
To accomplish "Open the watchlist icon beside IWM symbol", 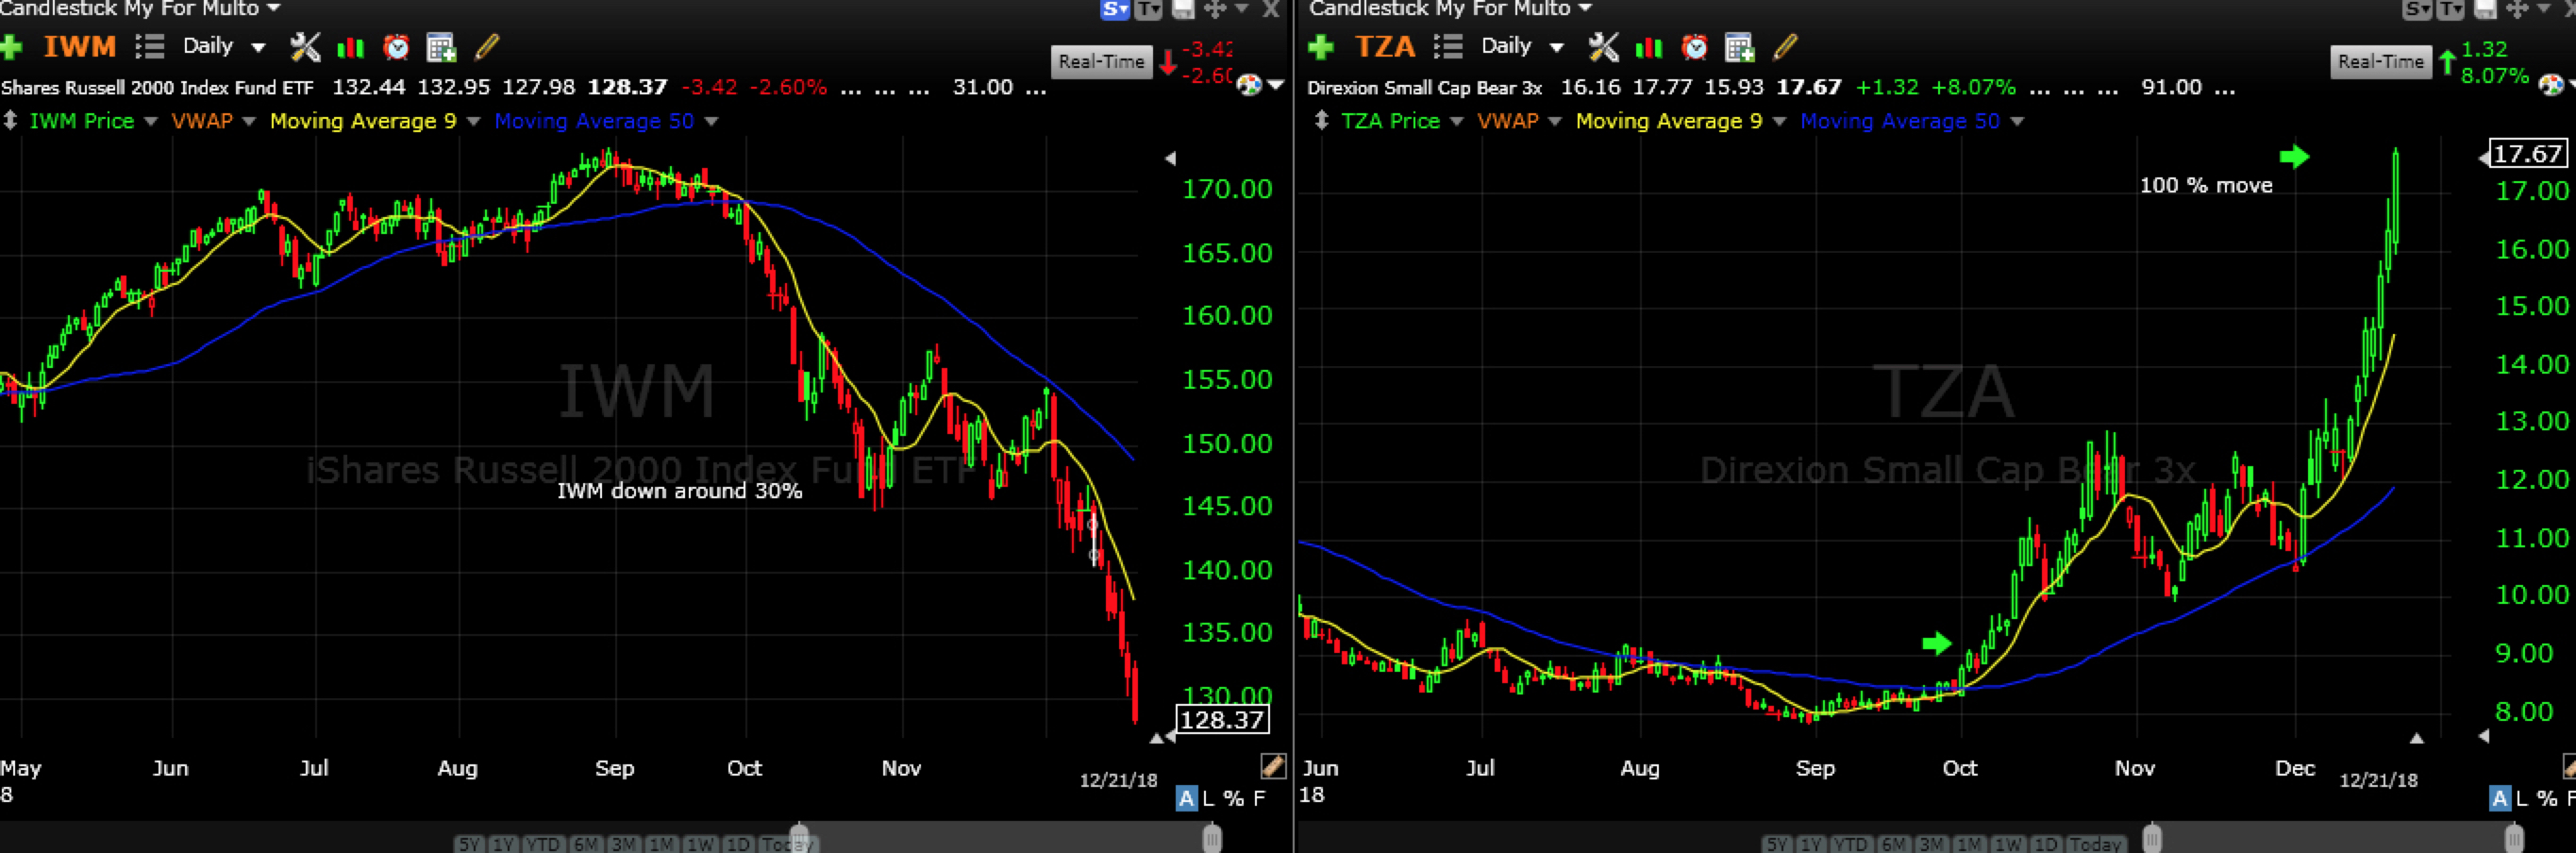I will (x=150, y=46).
